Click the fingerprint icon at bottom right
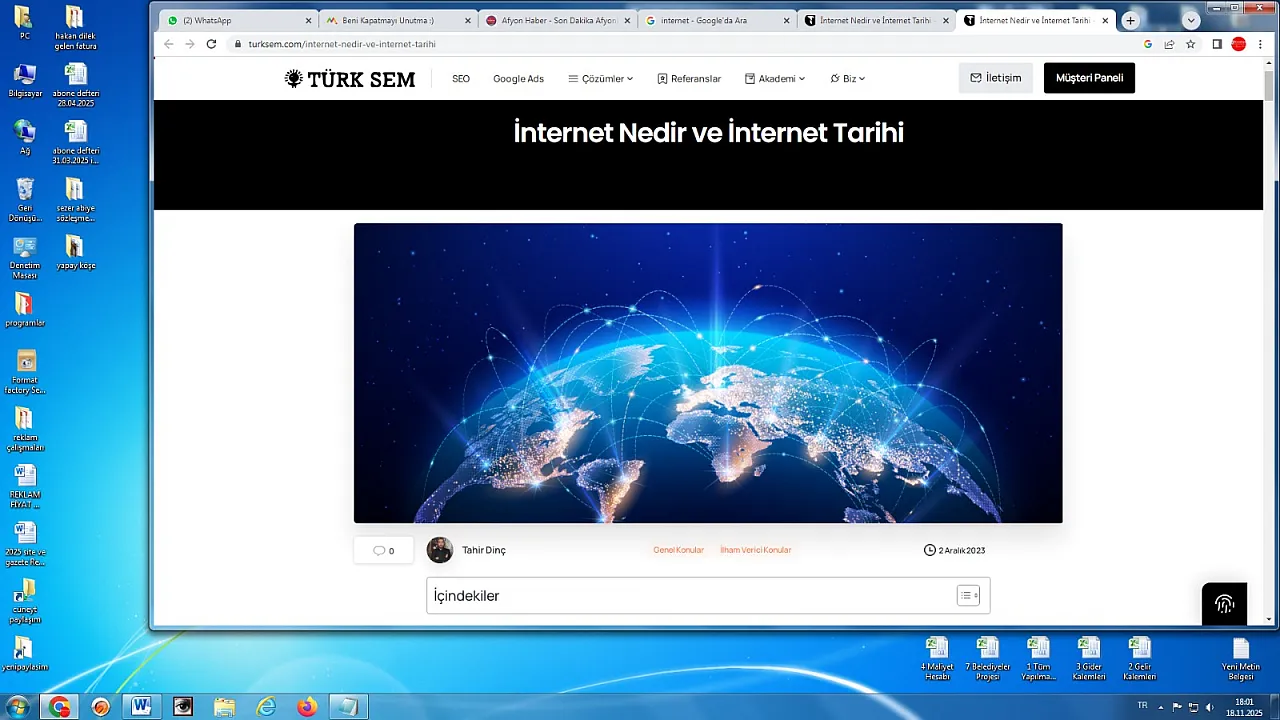Image resolution: width=1280 pixels, height=720 pixels. coord(1224,604)
